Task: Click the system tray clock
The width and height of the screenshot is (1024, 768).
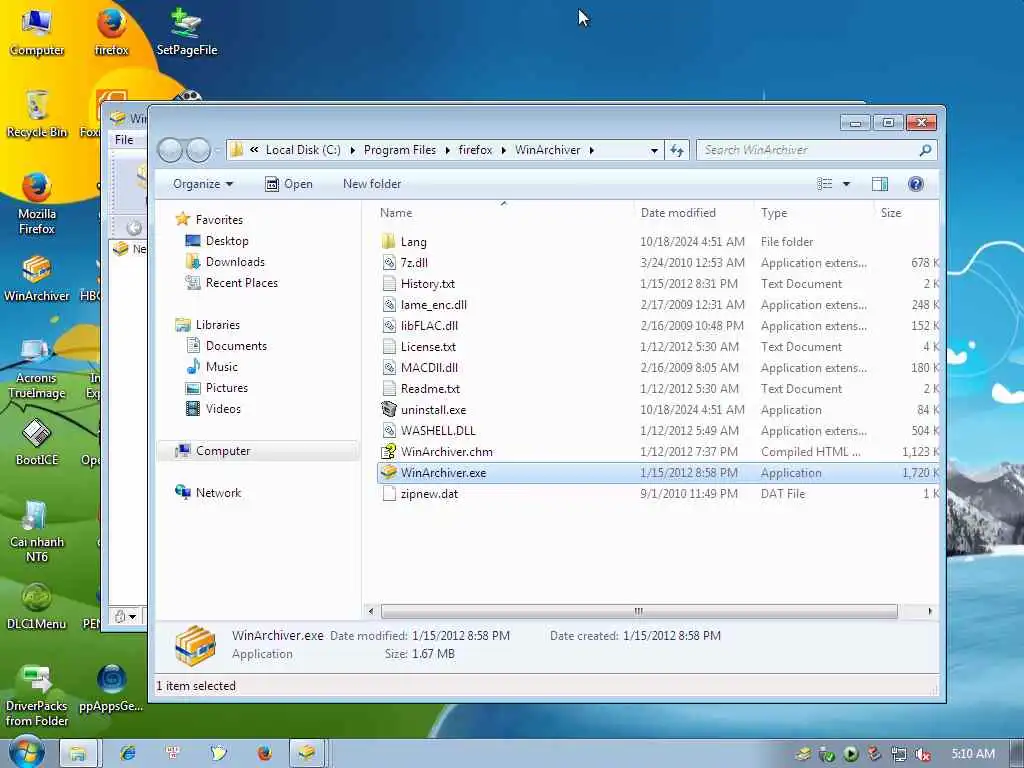Action: tap(973, 754)
